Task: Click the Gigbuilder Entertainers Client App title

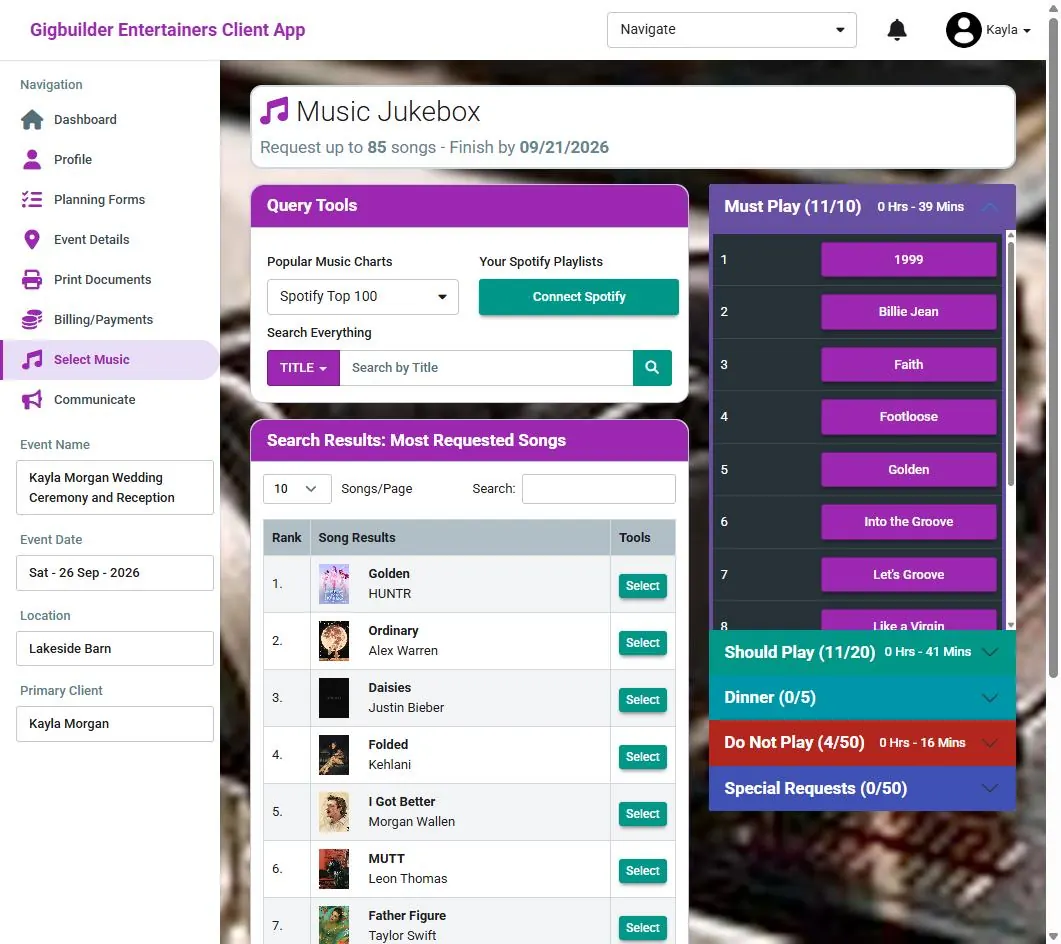Action: [167, 30]
